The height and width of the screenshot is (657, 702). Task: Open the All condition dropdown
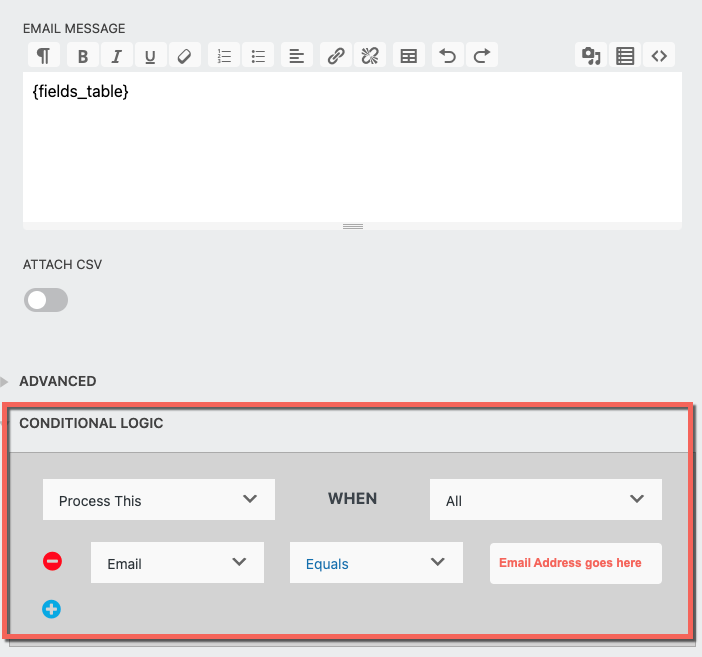point(545,500)
